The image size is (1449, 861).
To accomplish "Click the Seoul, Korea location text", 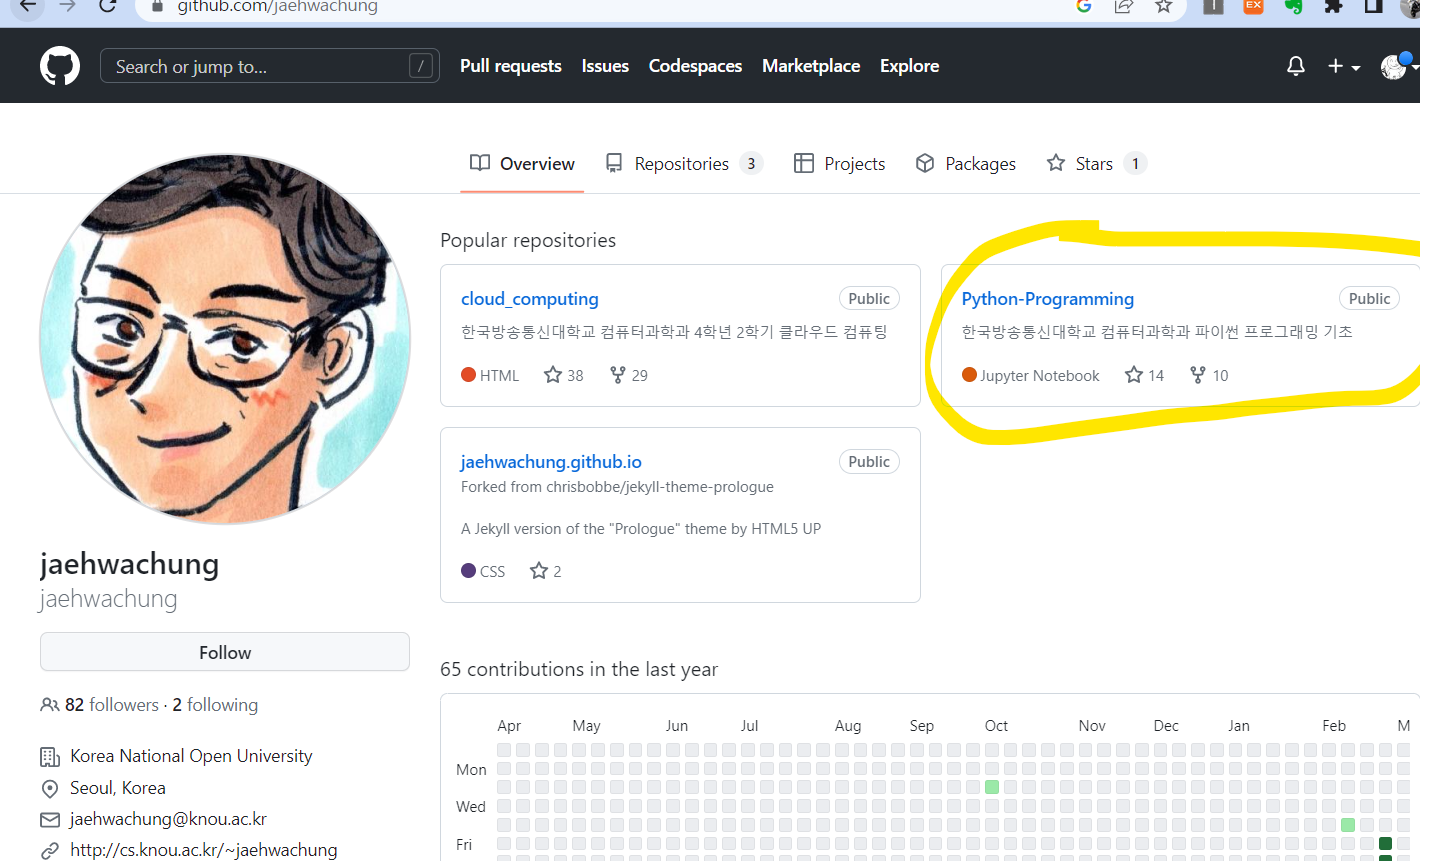I will pos(118,788).
